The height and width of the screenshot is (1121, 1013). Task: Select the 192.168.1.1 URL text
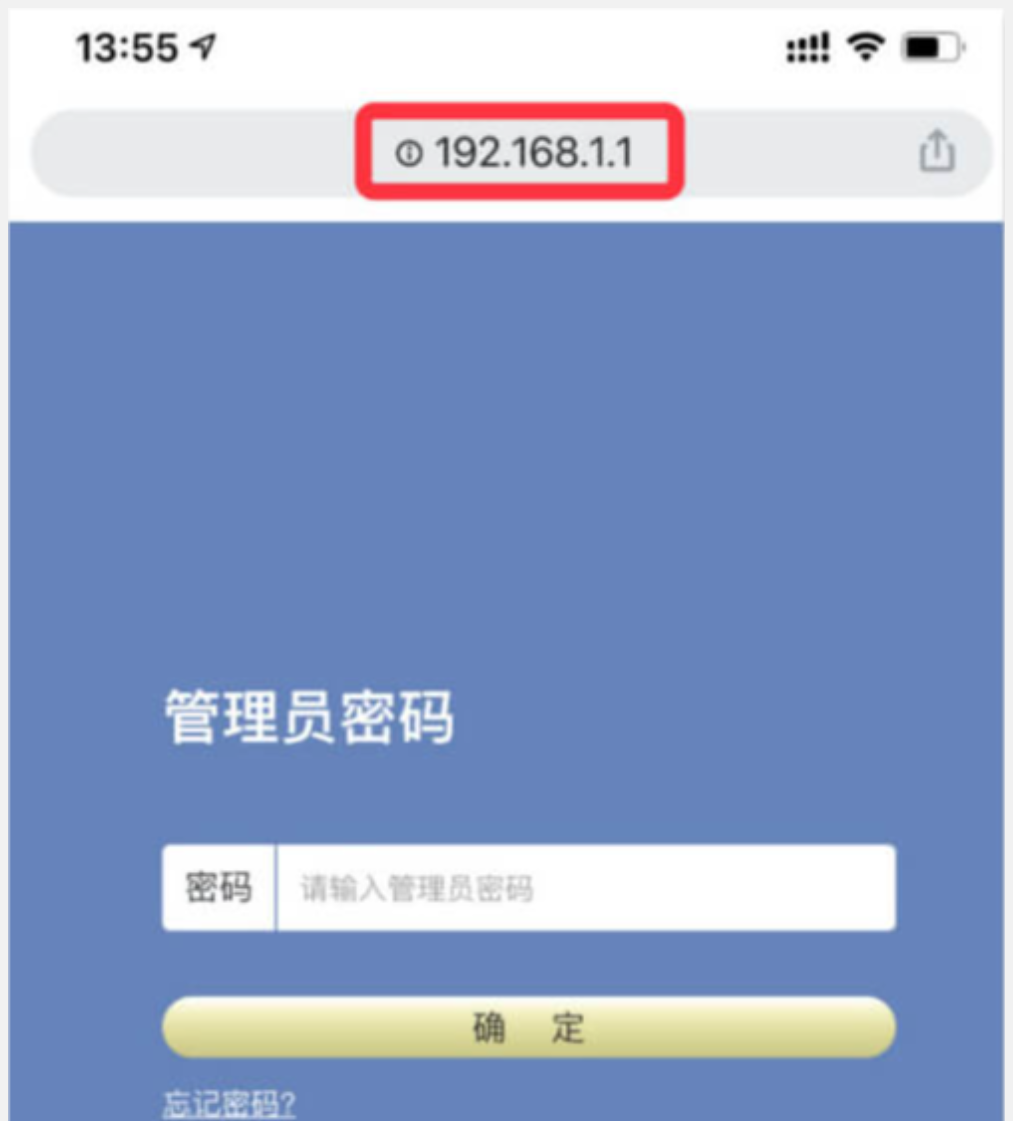[x=534, y=153]
